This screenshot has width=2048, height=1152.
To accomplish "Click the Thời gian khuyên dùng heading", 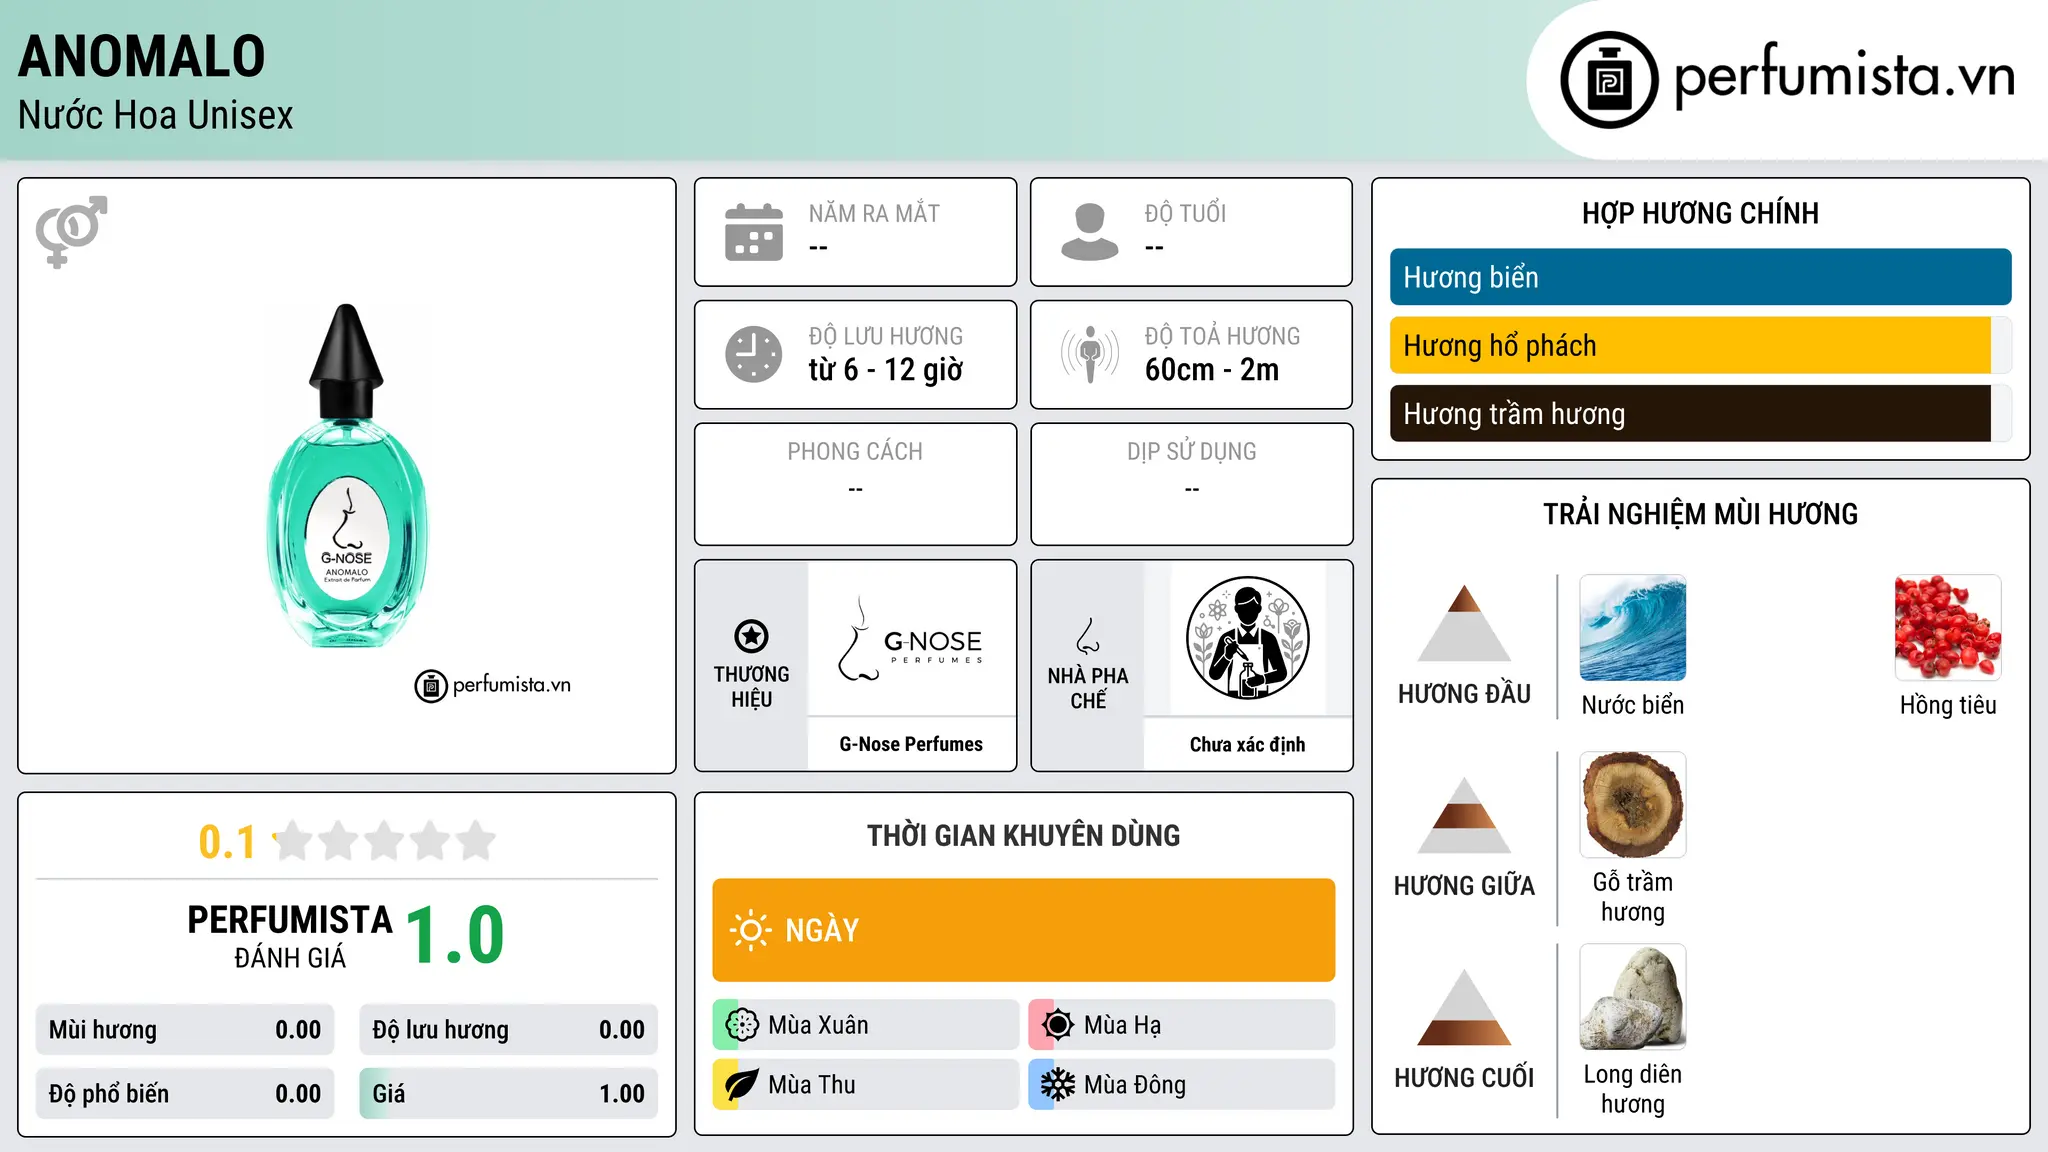I will (x=1023, y=835).
